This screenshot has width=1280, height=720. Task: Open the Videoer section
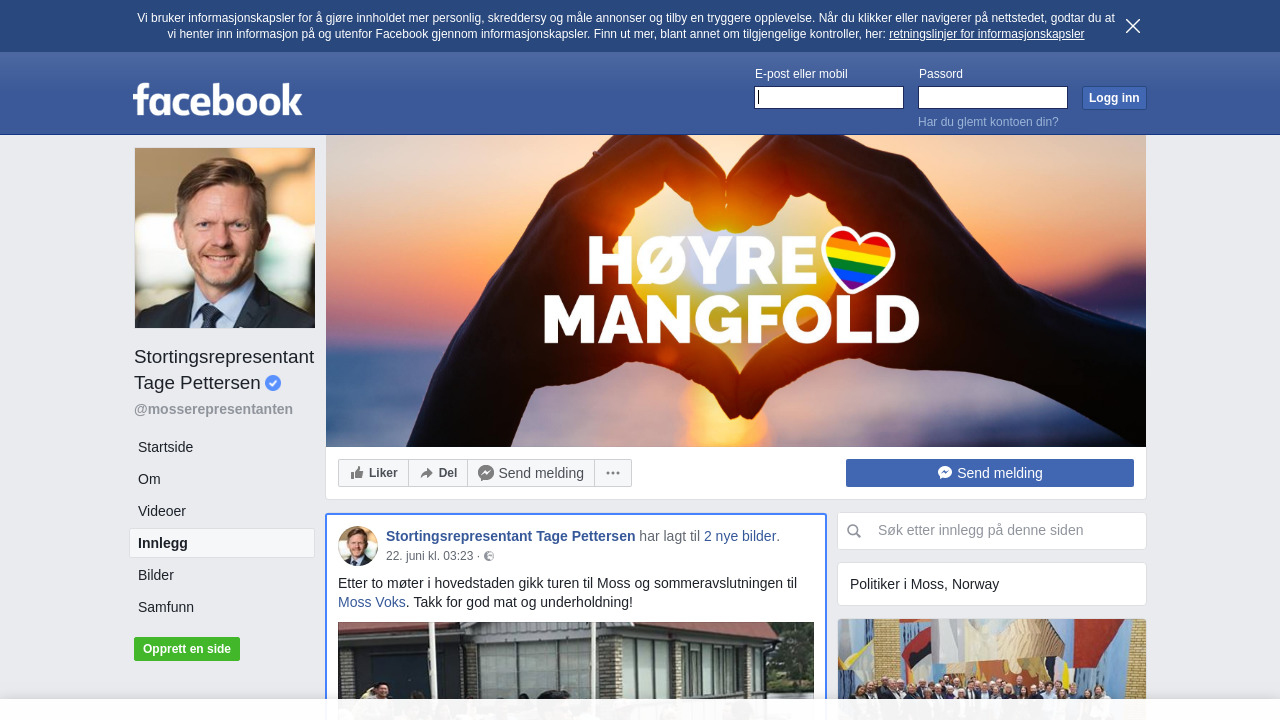[162, 511]
